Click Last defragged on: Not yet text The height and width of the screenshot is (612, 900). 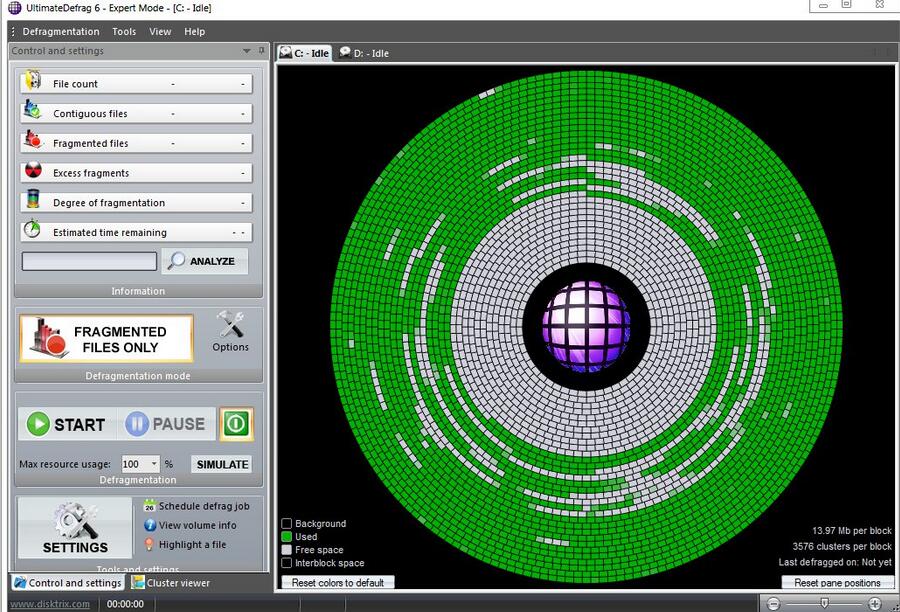point(835,562)
